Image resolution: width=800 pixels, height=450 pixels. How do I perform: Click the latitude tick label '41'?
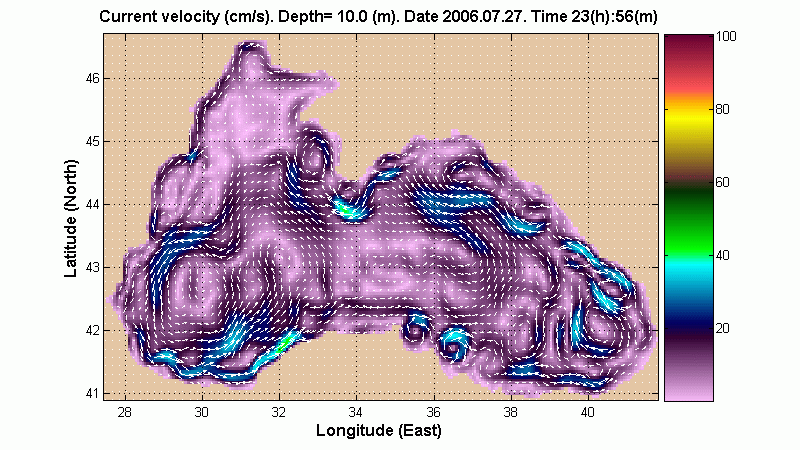click(x=93, y=393)
